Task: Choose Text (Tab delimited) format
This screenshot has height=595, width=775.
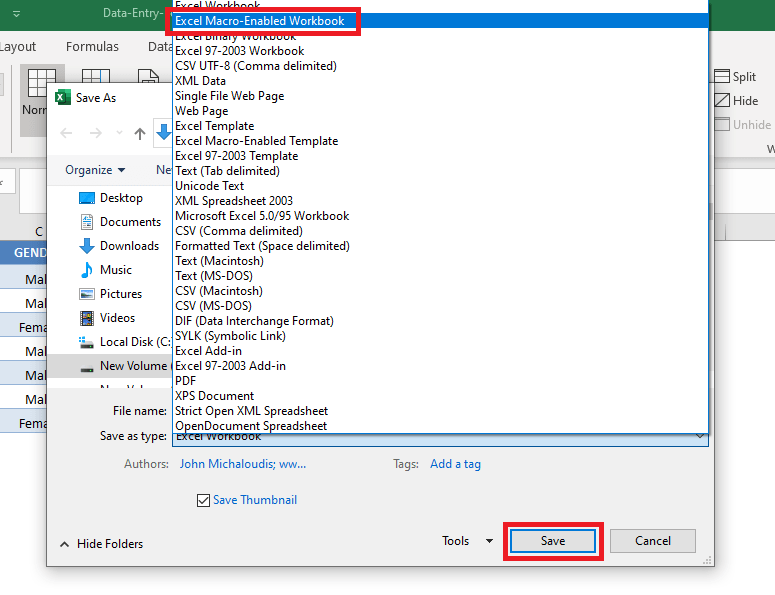Action: tap(440, 170)
